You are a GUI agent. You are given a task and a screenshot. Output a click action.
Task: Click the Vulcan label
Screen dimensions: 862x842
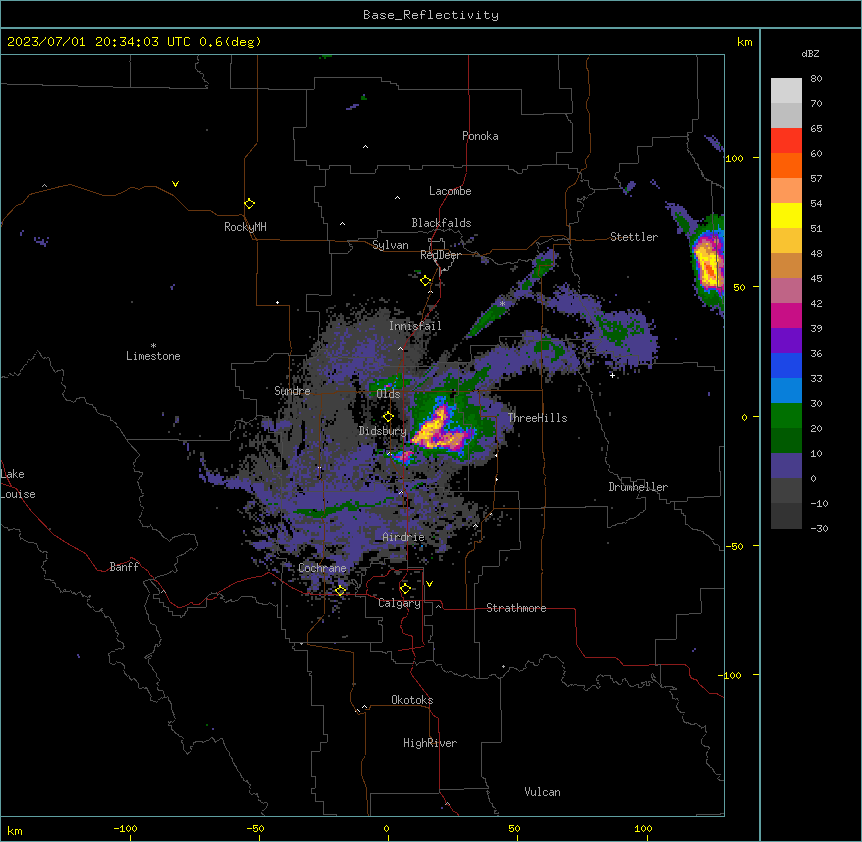coord(543,792)
